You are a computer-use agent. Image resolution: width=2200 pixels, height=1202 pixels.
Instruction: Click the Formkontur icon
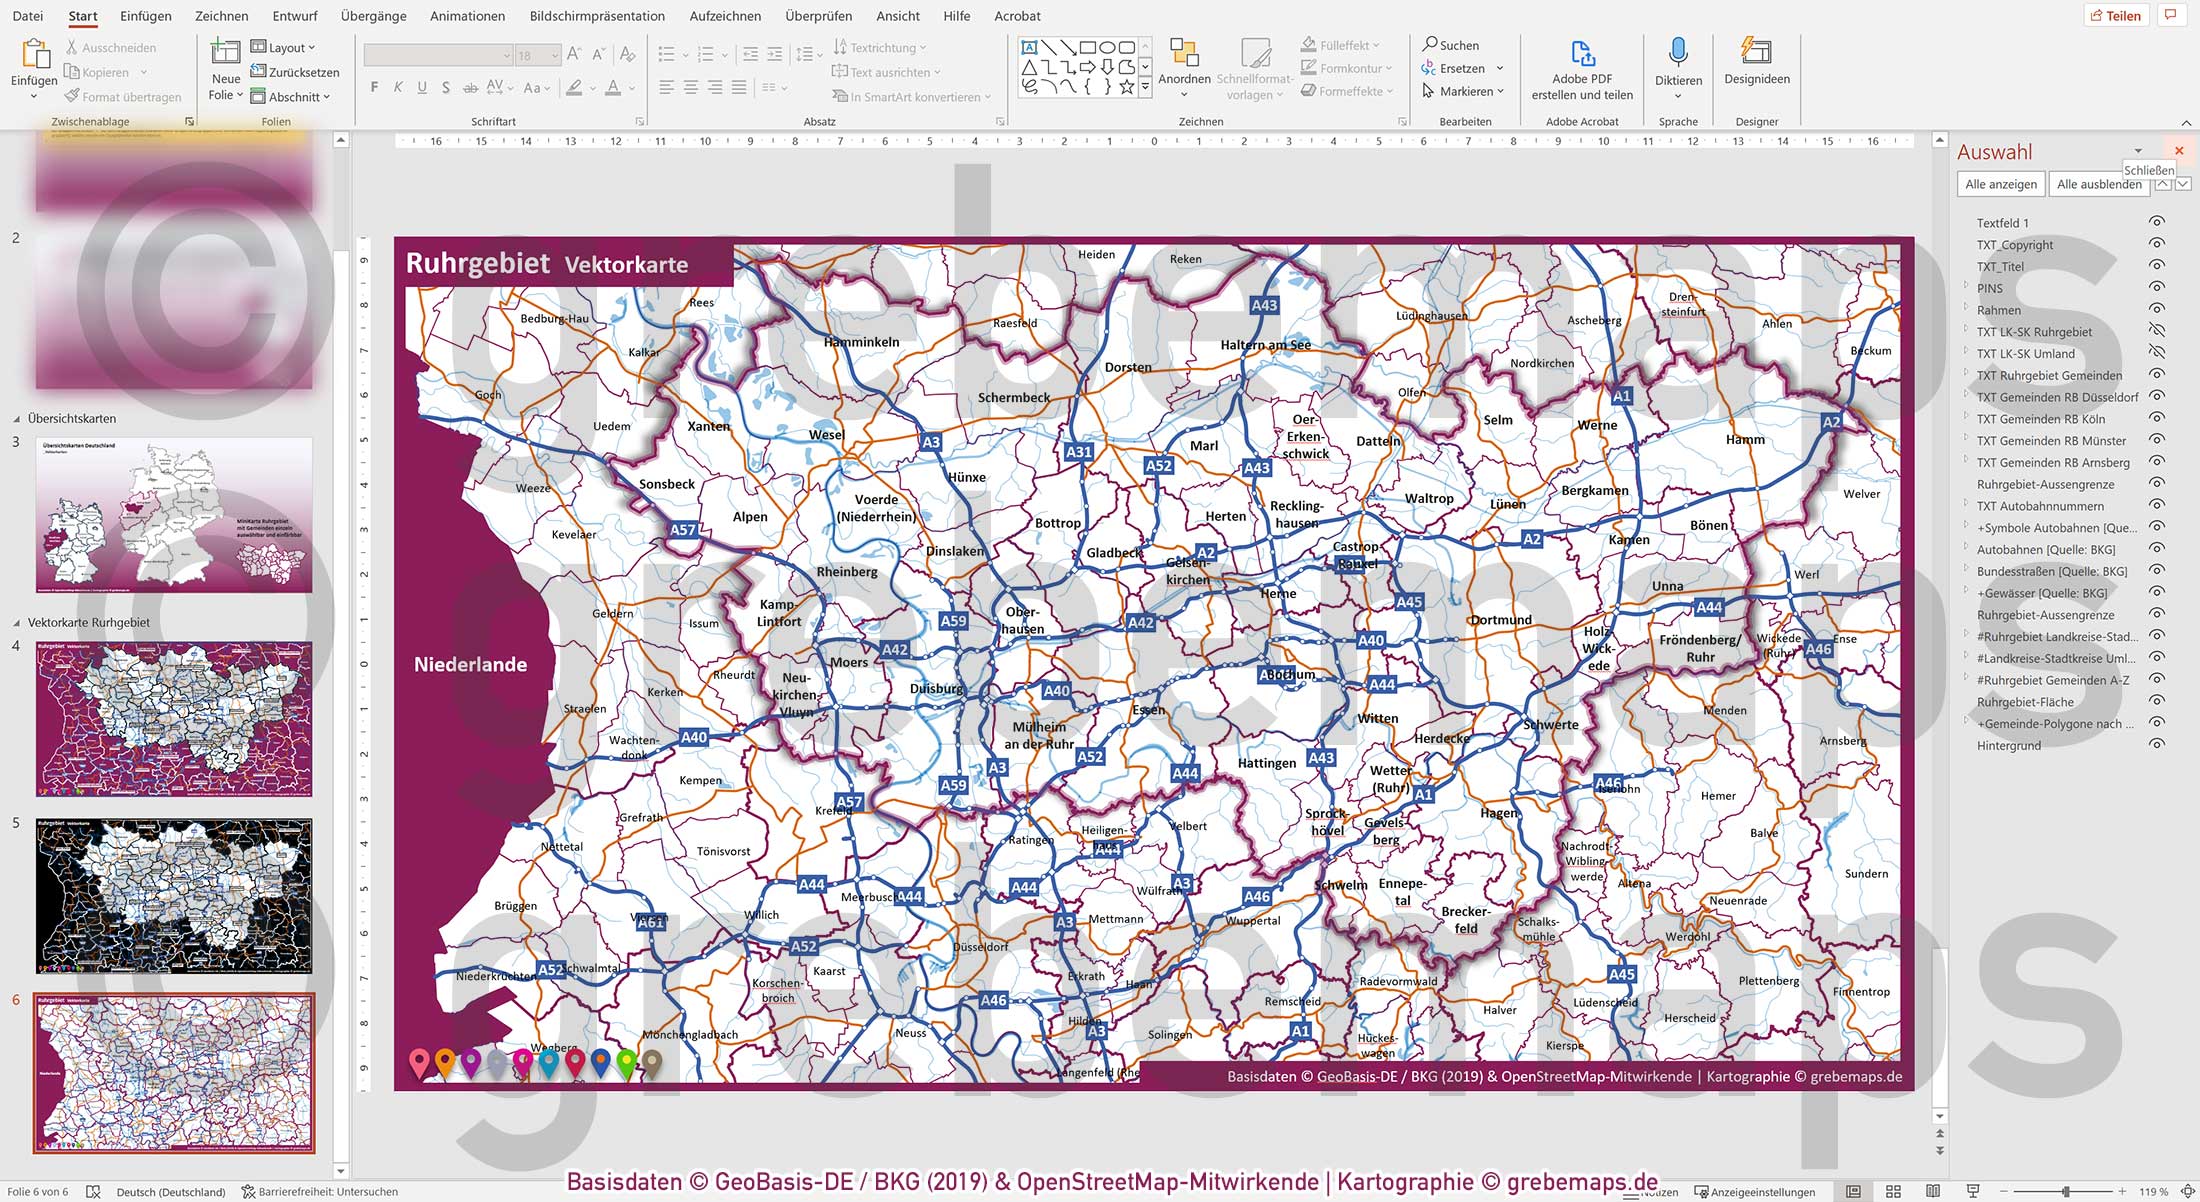point(1308,68)
